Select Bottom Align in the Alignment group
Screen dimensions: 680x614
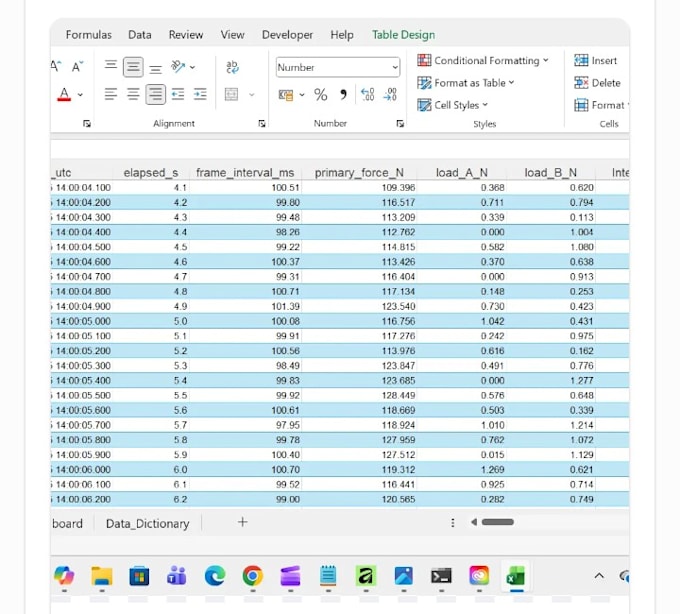point(156,68)
